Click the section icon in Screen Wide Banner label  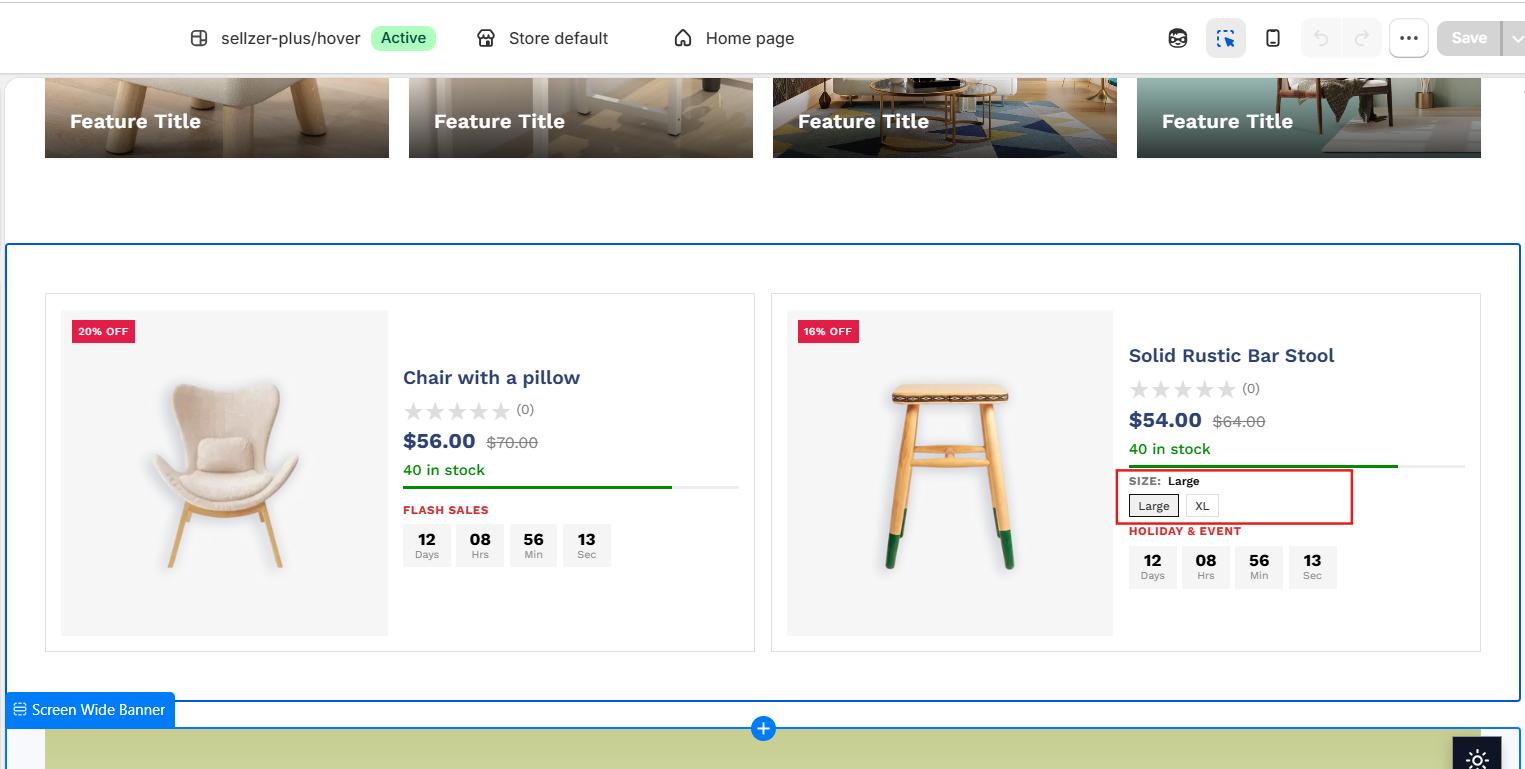(x=20, y=709)
